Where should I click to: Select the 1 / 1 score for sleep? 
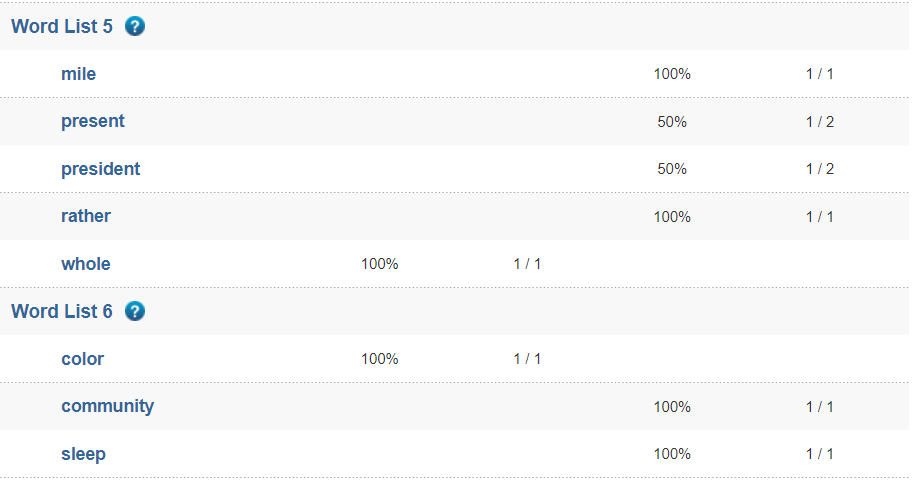pyautogui.click(x=820, y=454)
